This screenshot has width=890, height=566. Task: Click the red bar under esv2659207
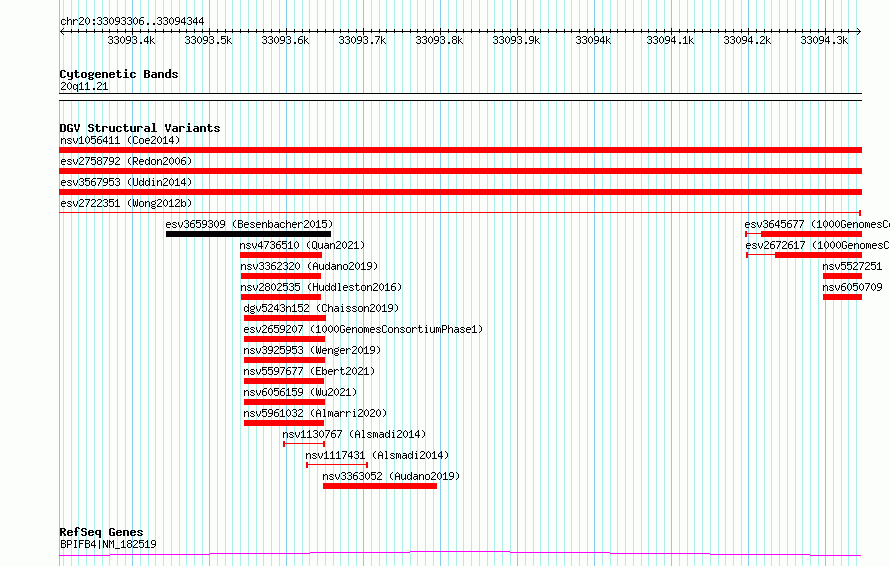[284, 339]
